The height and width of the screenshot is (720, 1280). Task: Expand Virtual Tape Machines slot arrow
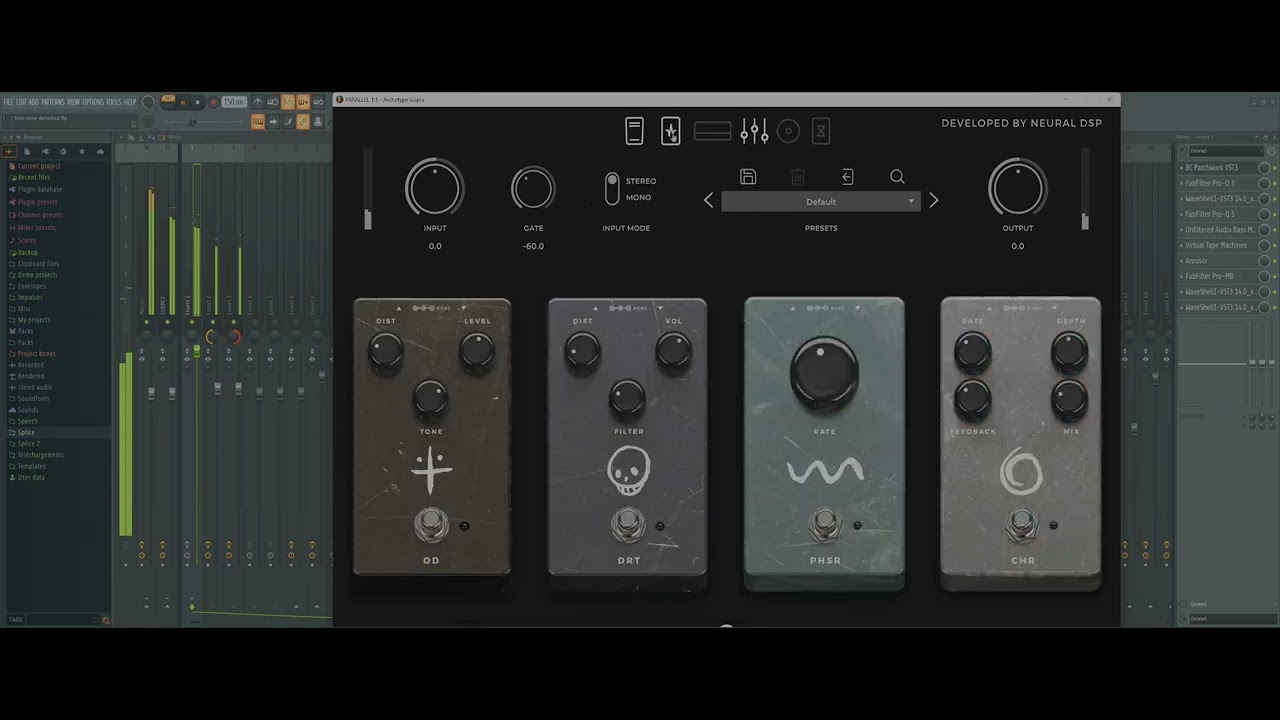[1181, 246]
